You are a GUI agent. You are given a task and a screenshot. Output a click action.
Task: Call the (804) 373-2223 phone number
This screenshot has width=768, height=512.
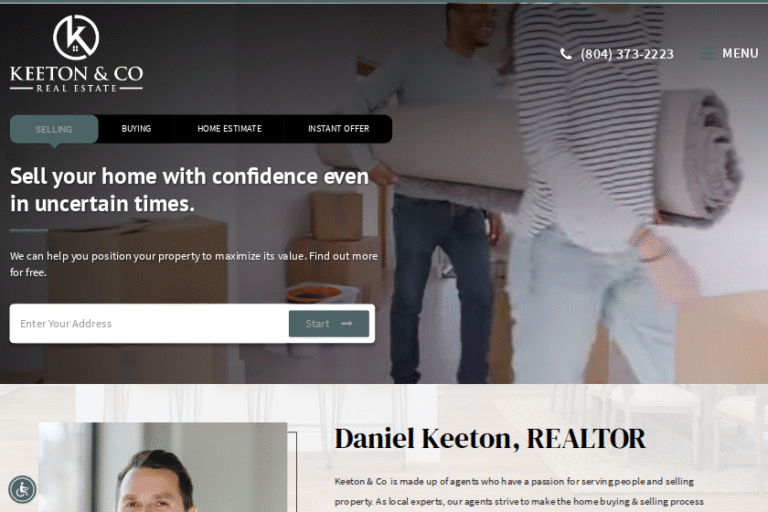tap(627, 54)
